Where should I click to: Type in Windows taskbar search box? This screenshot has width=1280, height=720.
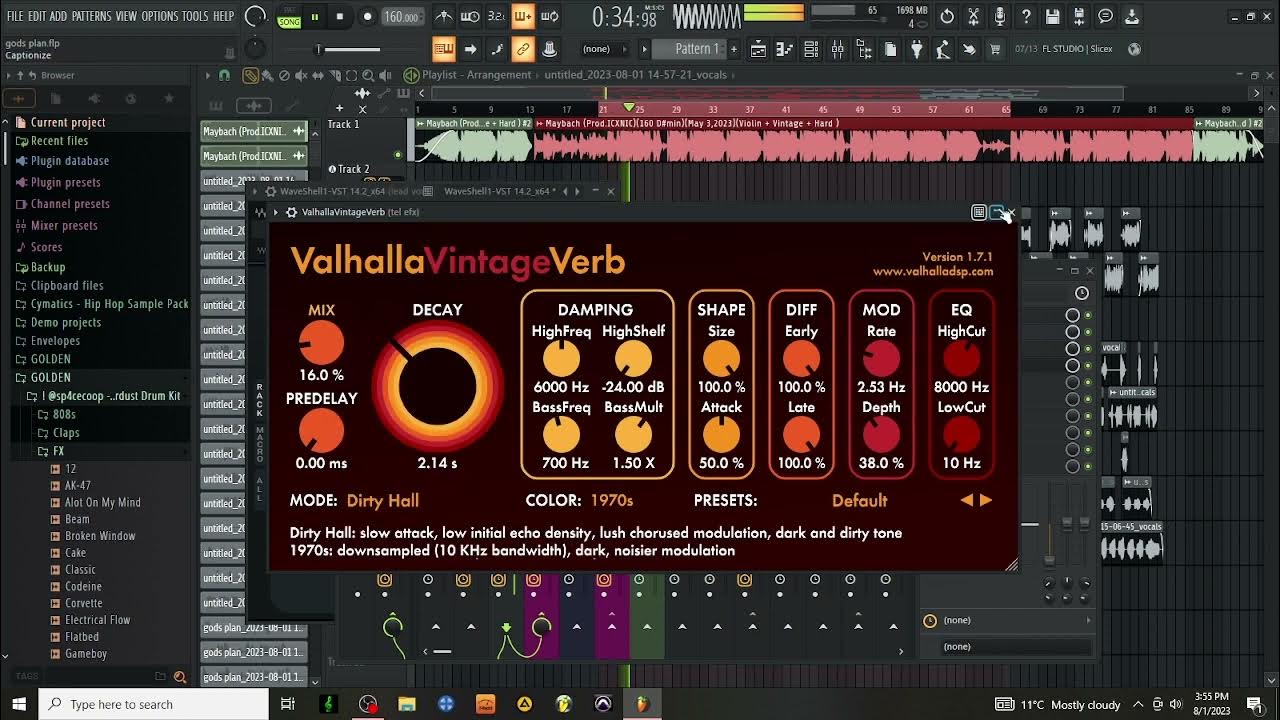tap(154, 704)
